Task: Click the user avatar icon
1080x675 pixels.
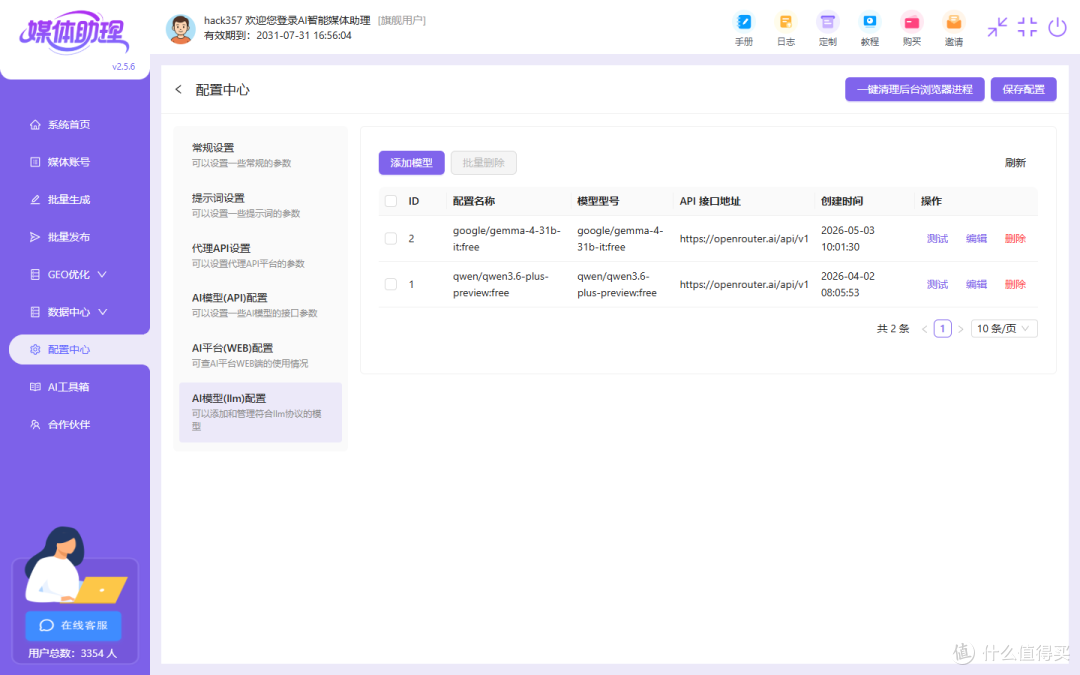Action: pos(180,29)
